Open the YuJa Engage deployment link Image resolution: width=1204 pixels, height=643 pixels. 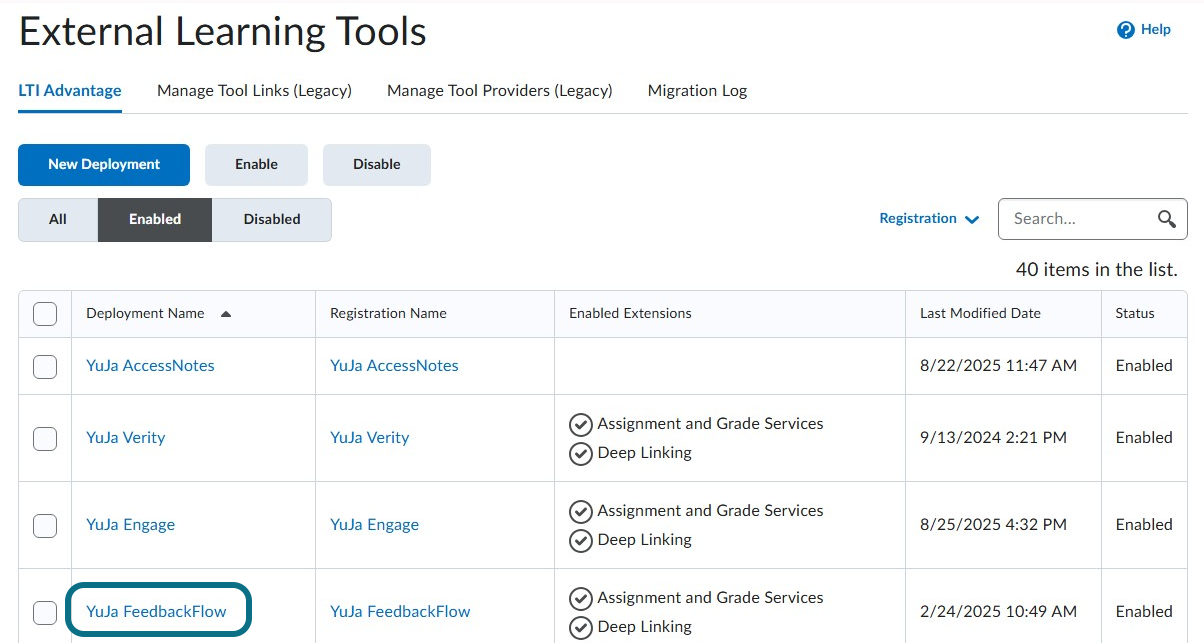[x=130, y=525]
